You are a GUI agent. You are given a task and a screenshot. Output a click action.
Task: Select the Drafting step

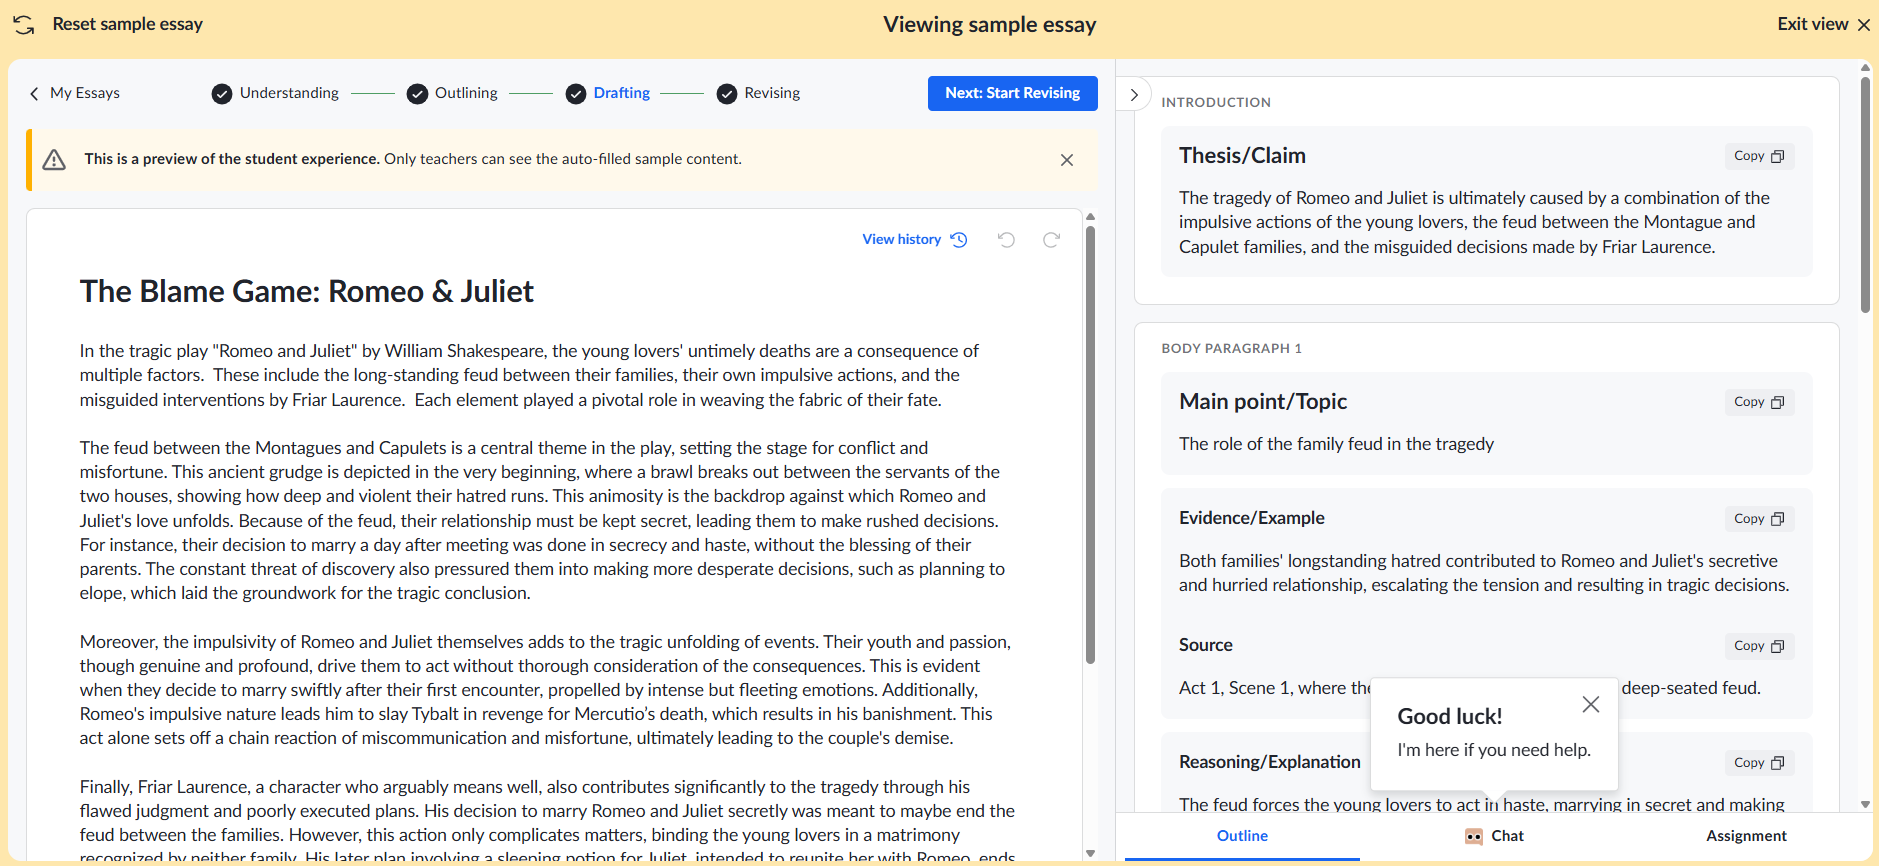point(608,93)
